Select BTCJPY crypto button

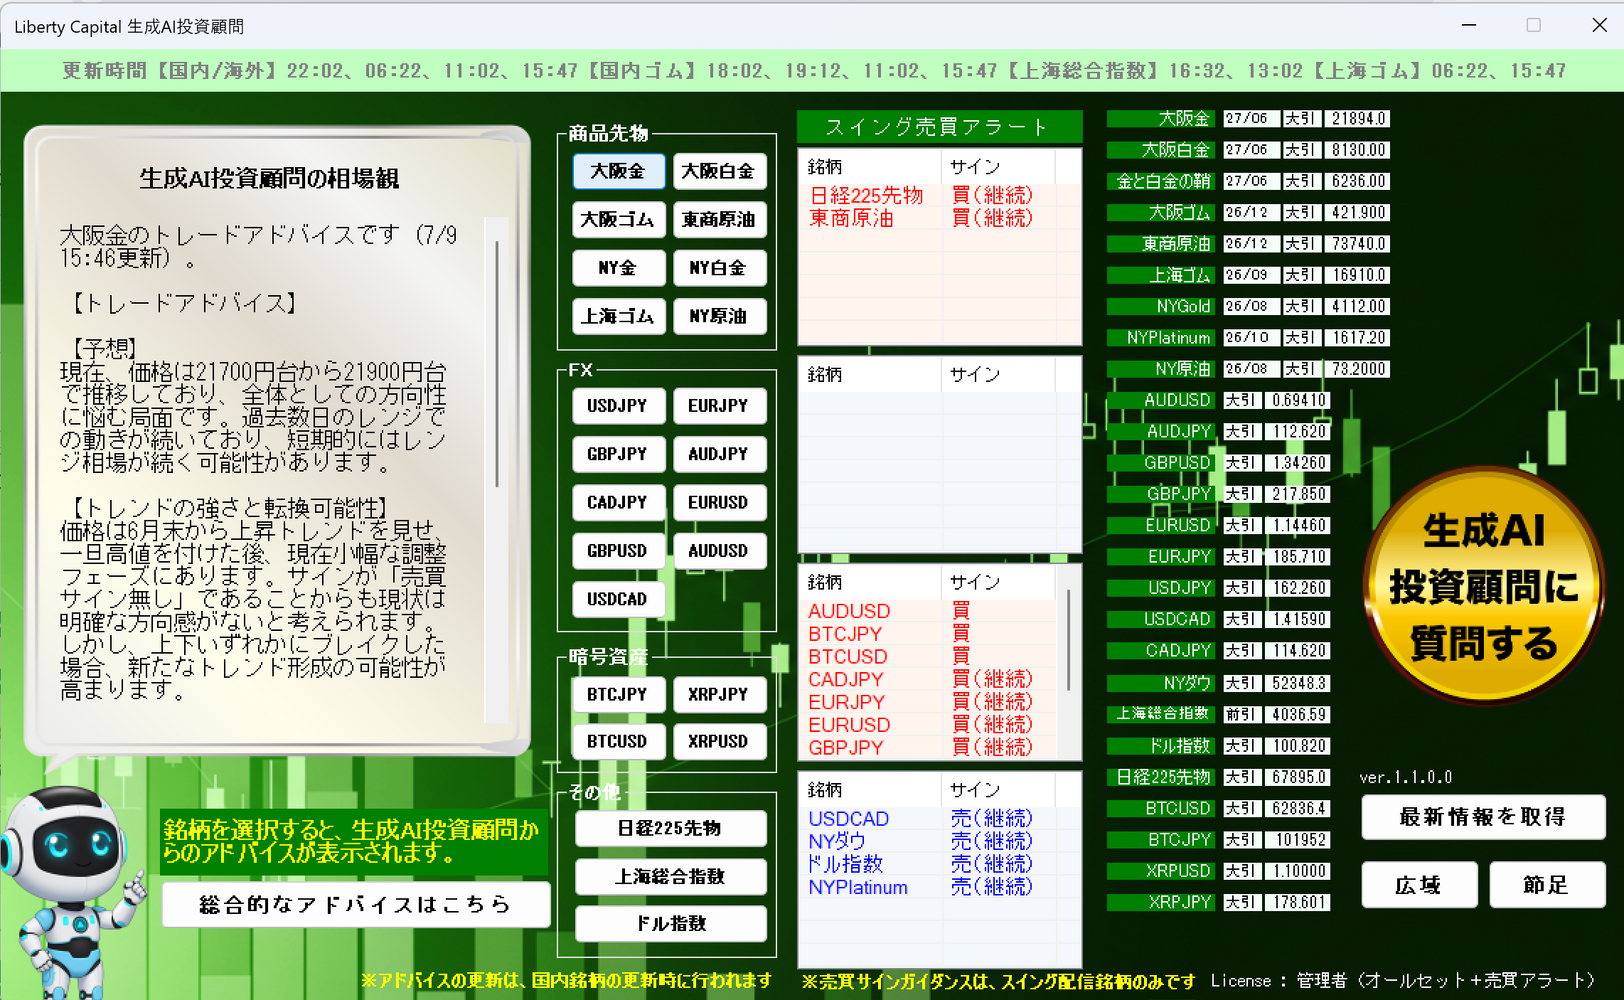click(x=619, y=694)
